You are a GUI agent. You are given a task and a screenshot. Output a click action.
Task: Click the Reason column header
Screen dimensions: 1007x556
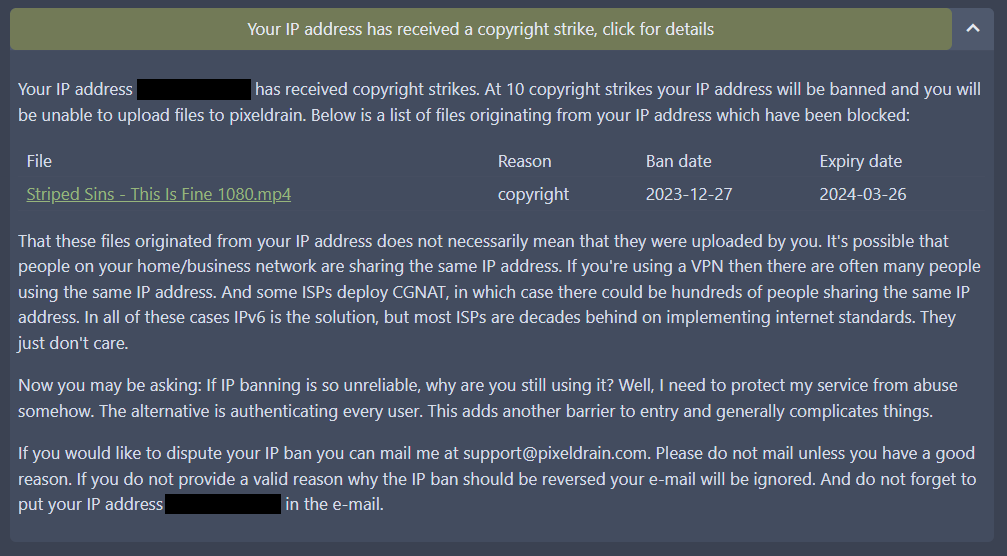click(524, 161)
